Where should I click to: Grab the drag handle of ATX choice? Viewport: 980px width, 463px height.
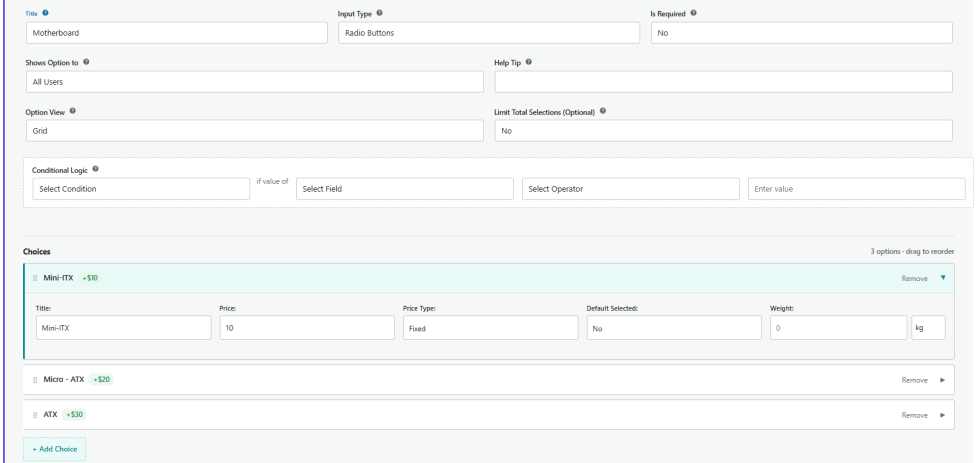tap(35, 415)
